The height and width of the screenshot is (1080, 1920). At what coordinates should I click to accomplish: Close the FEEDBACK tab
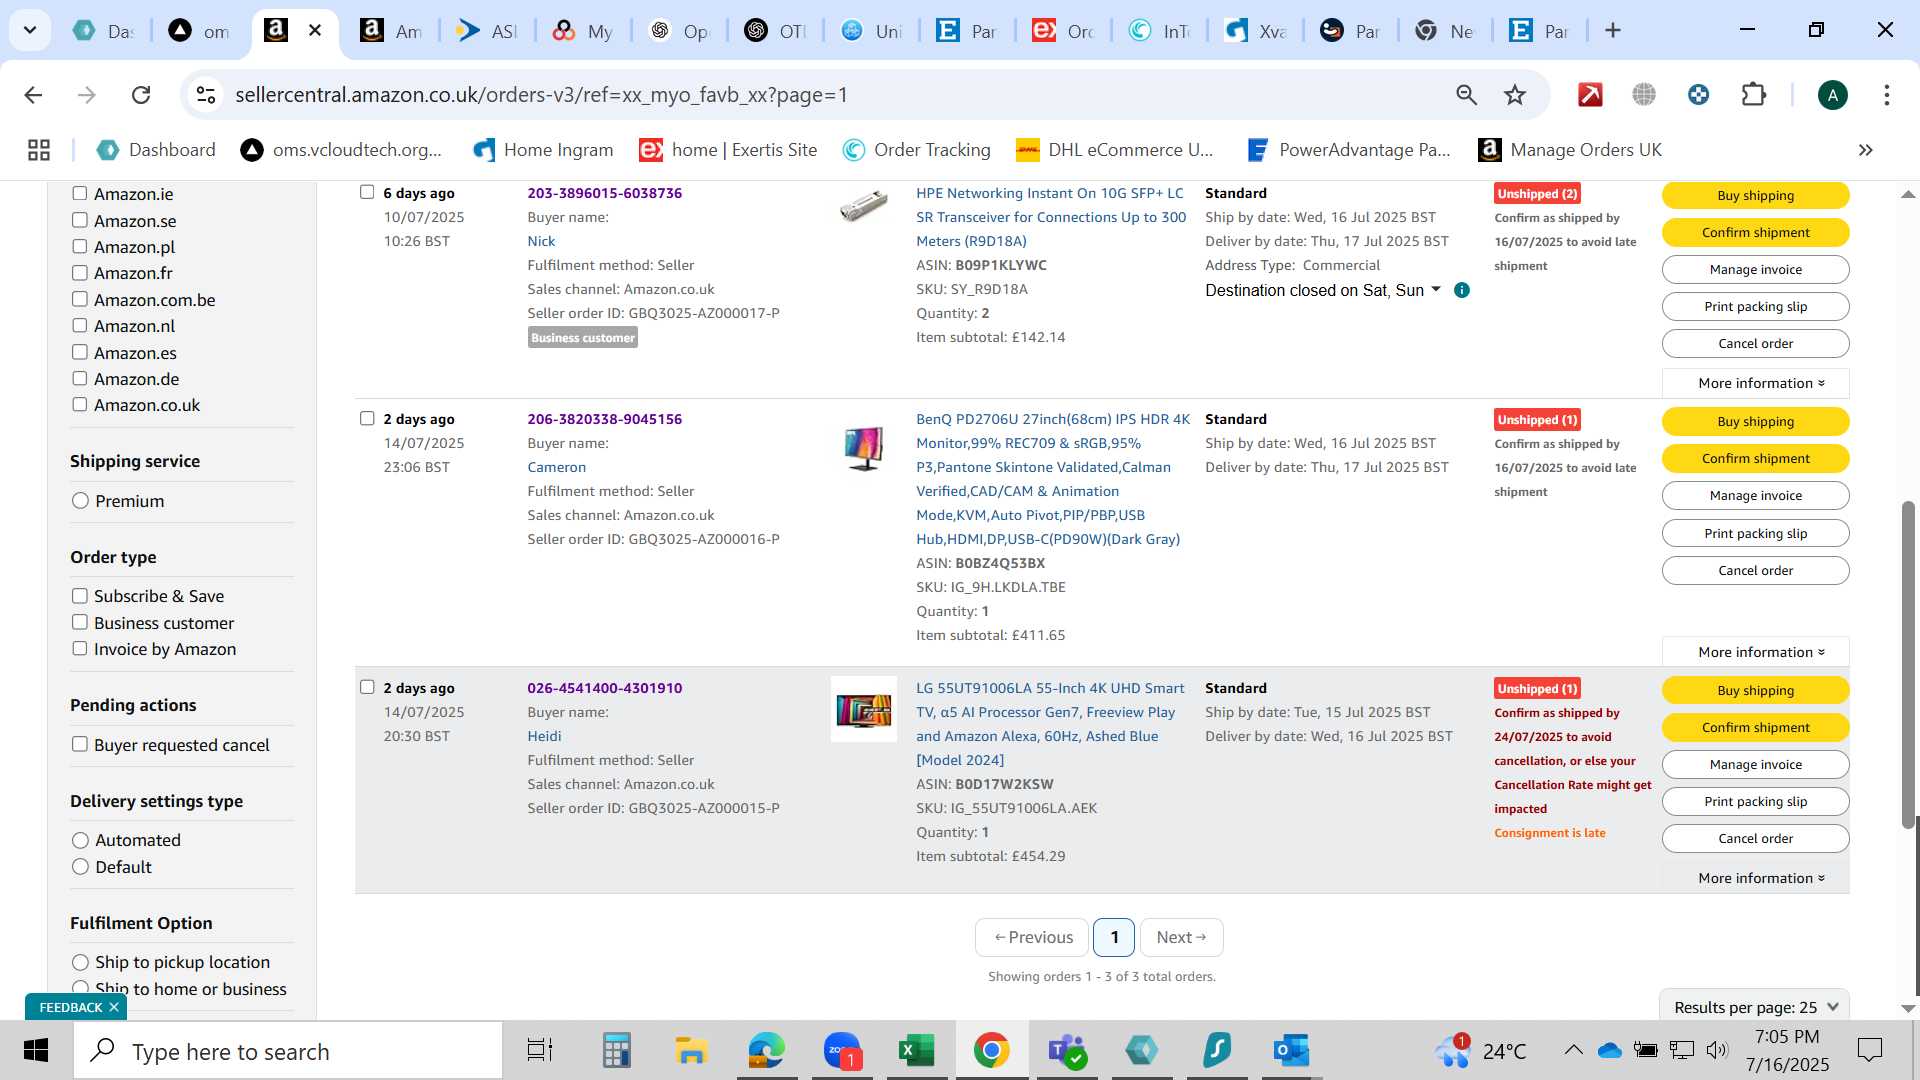[114, 1007]
